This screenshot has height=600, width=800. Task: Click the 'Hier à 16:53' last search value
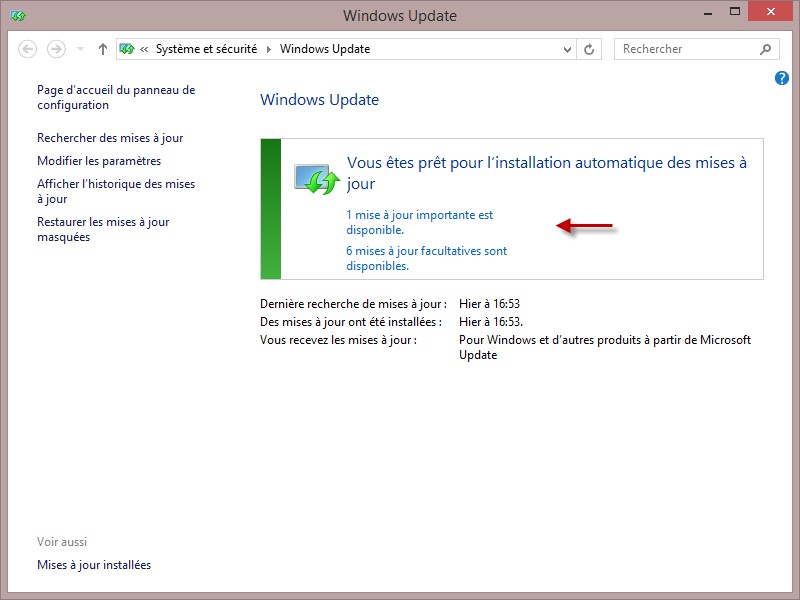(x=489, y=304)
